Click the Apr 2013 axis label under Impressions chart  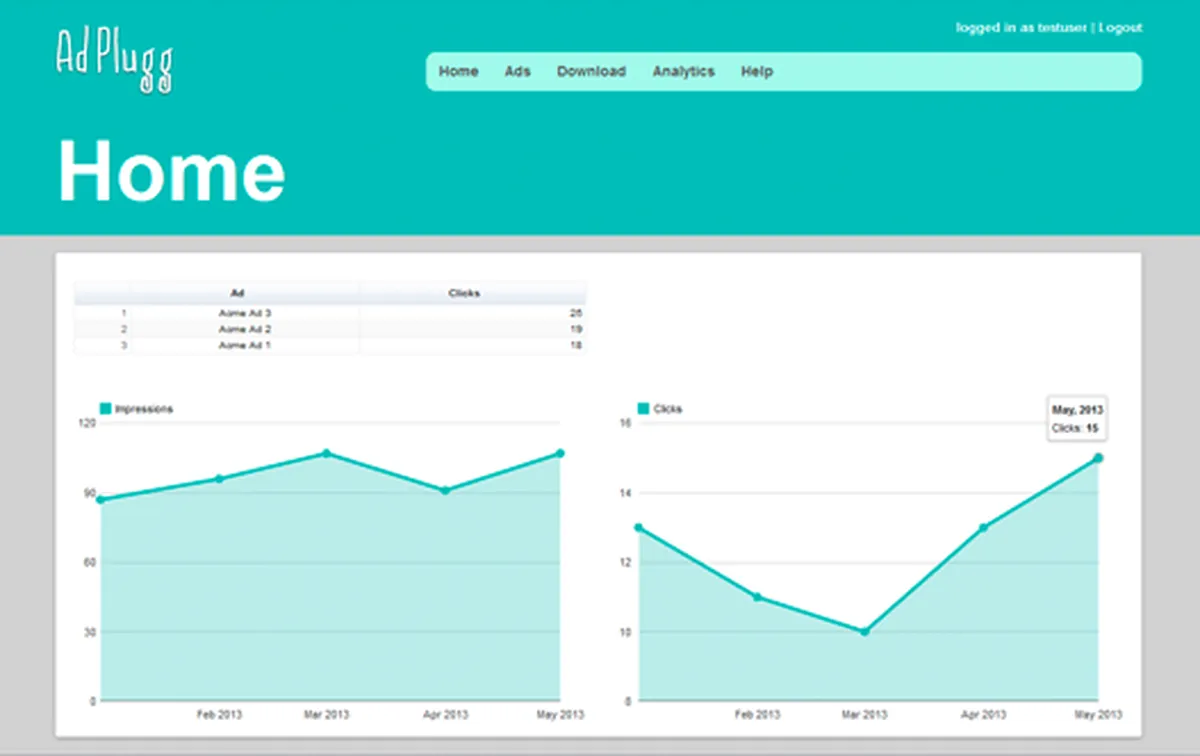tap(445, 715)
